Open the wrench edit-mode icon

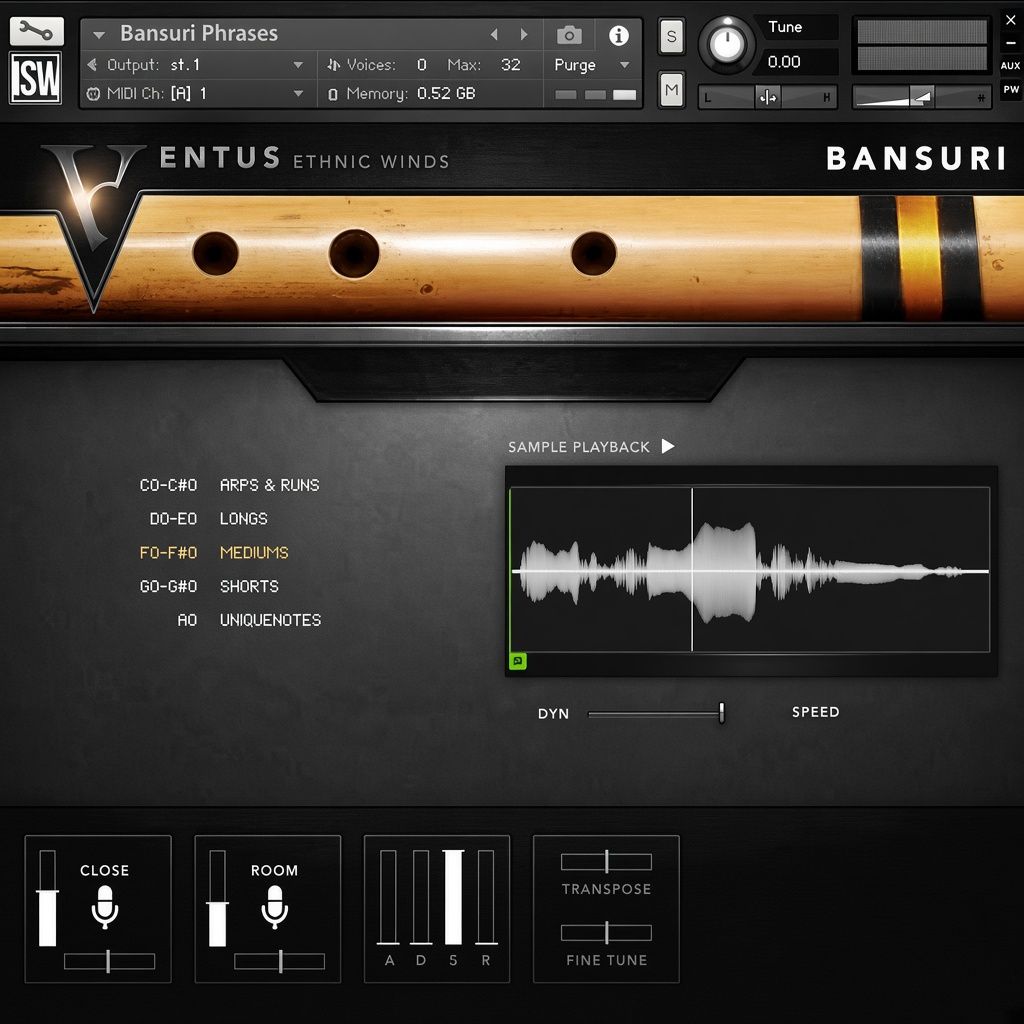click(37, 31)
